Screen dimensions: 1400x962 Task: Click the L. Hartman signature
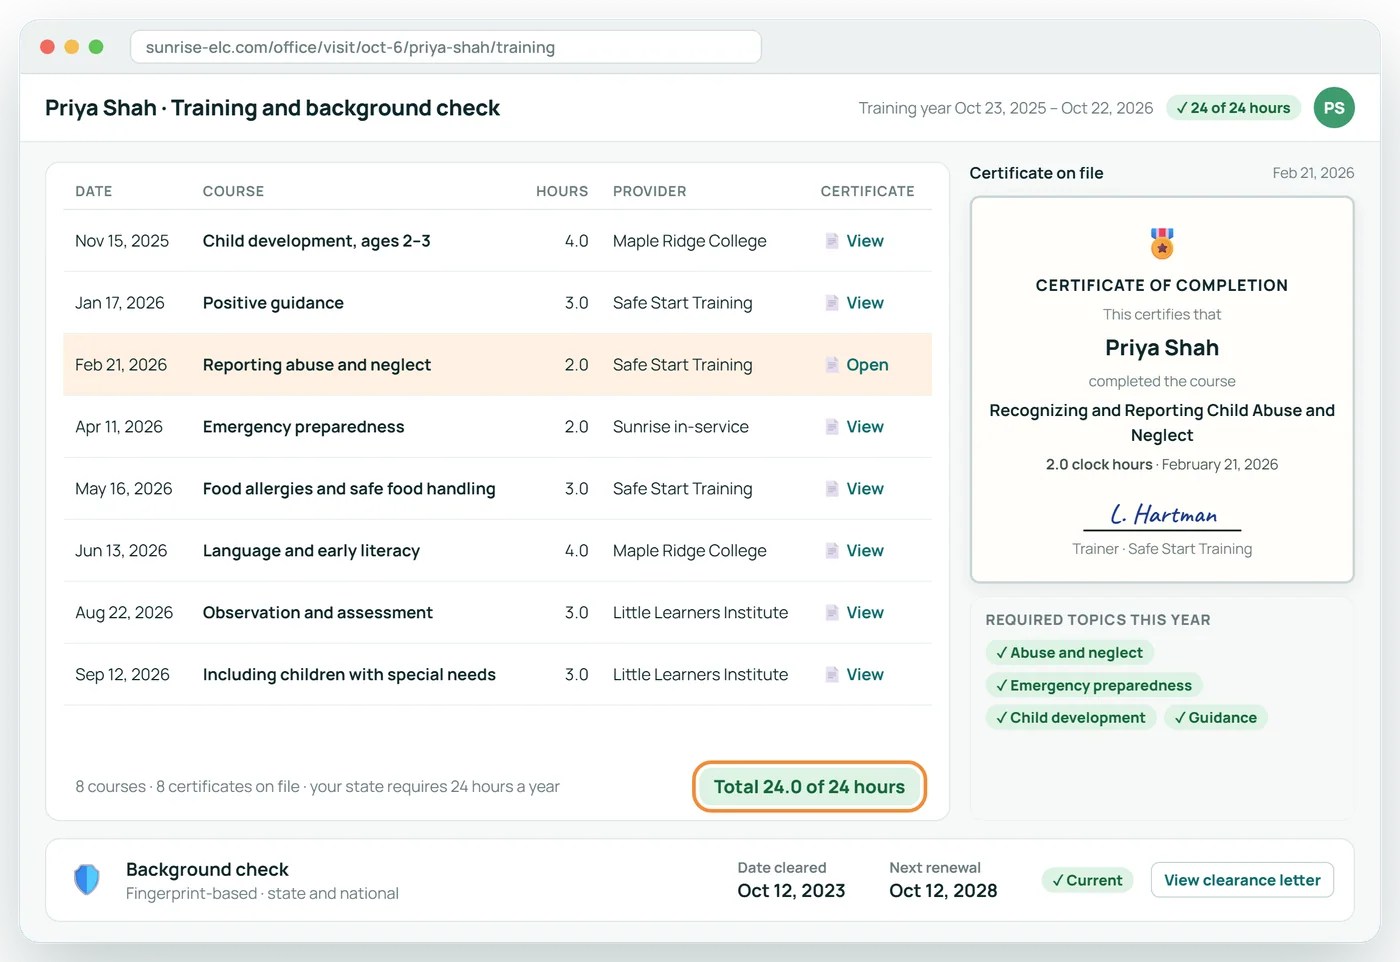[1162, 515]
